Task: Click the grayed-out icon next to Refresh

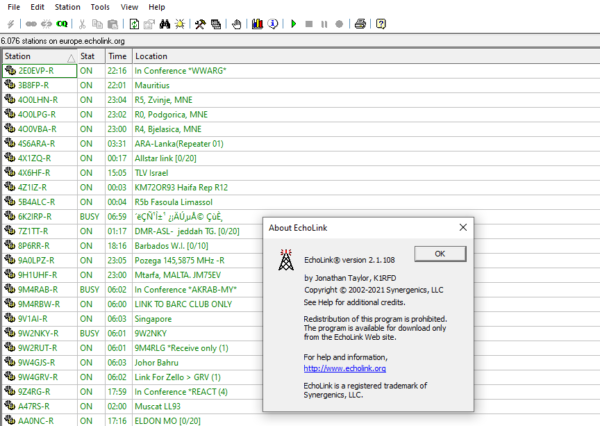Action: [x=149, y=24]
